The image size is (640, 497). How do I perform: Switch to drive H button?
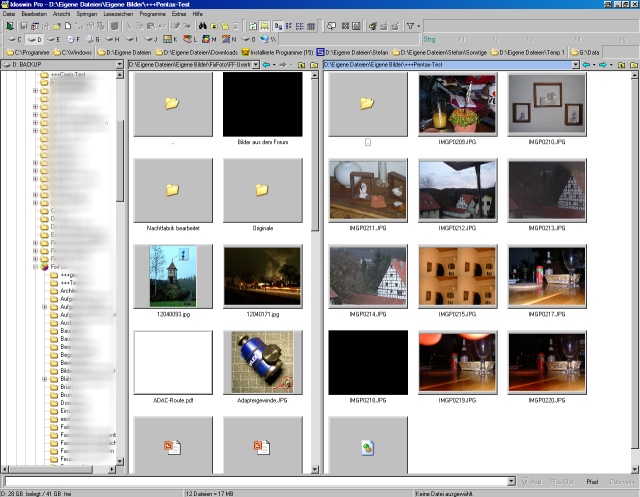(112, 40)
